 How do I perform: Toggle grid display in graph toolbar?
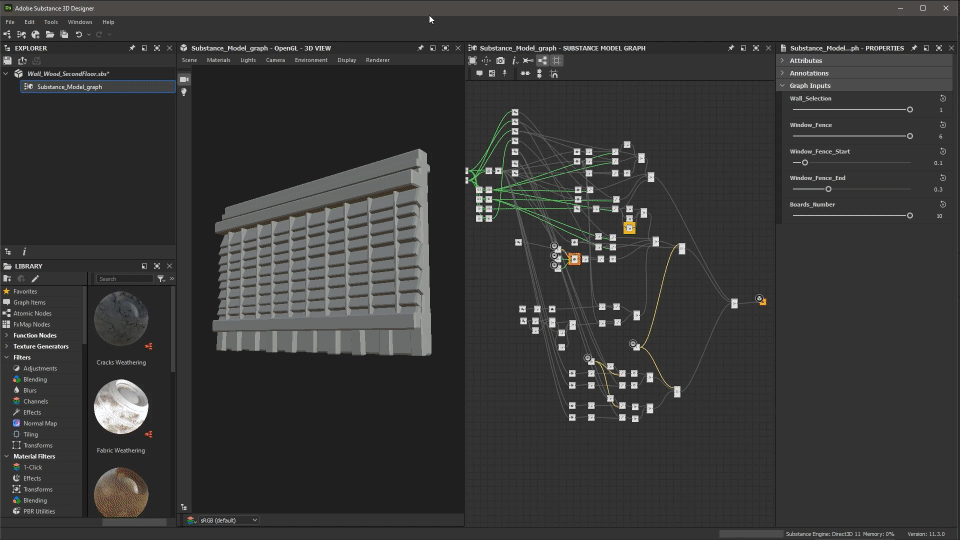pos(557,61)
